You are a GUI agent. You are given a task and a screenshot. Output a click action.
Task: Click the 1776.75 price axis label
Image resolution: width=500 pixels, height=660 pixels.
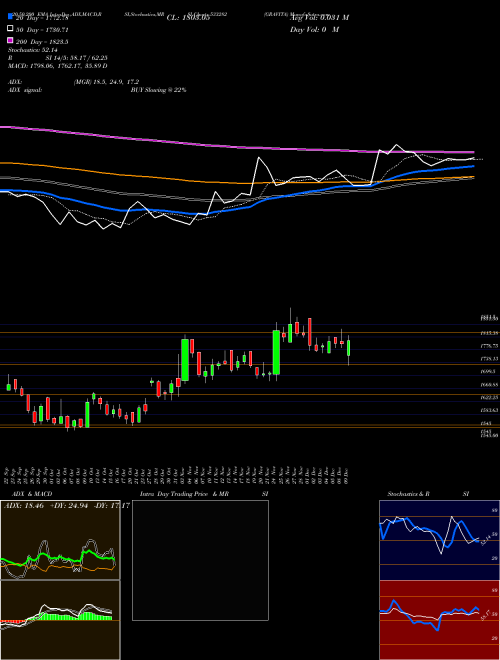[x=490, y=346]
